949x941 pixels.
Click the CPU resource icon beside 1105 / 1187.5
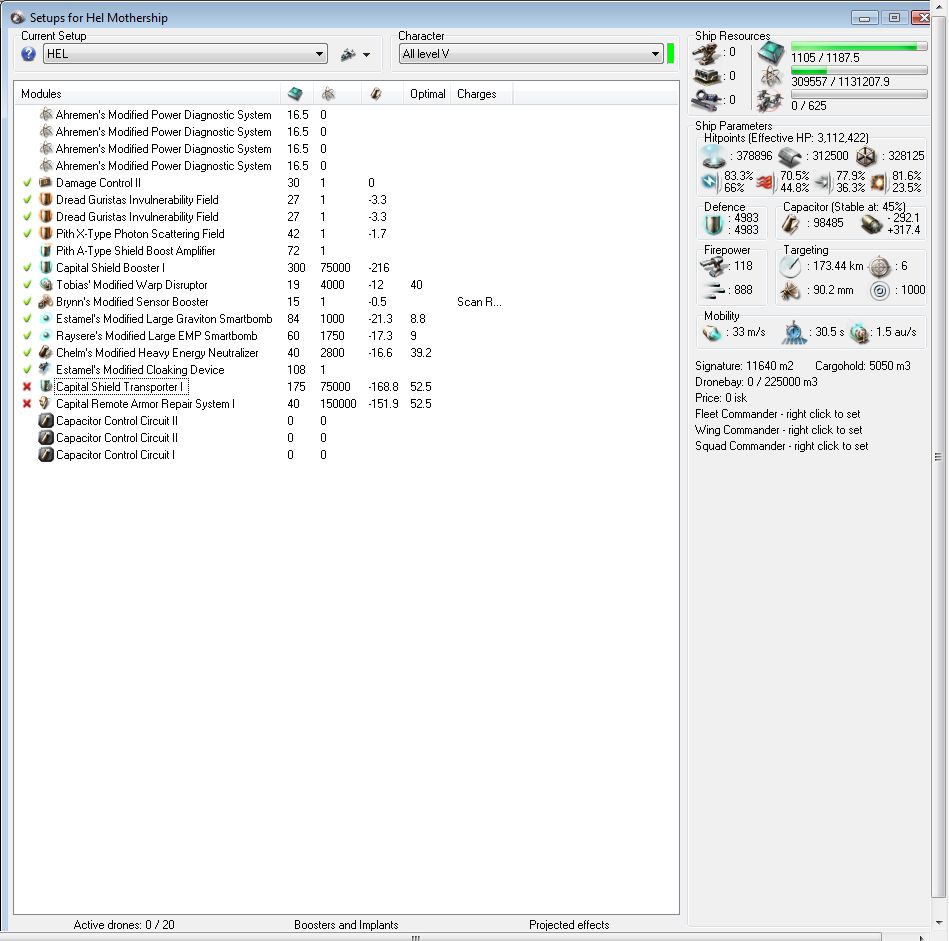pos(771,53)
